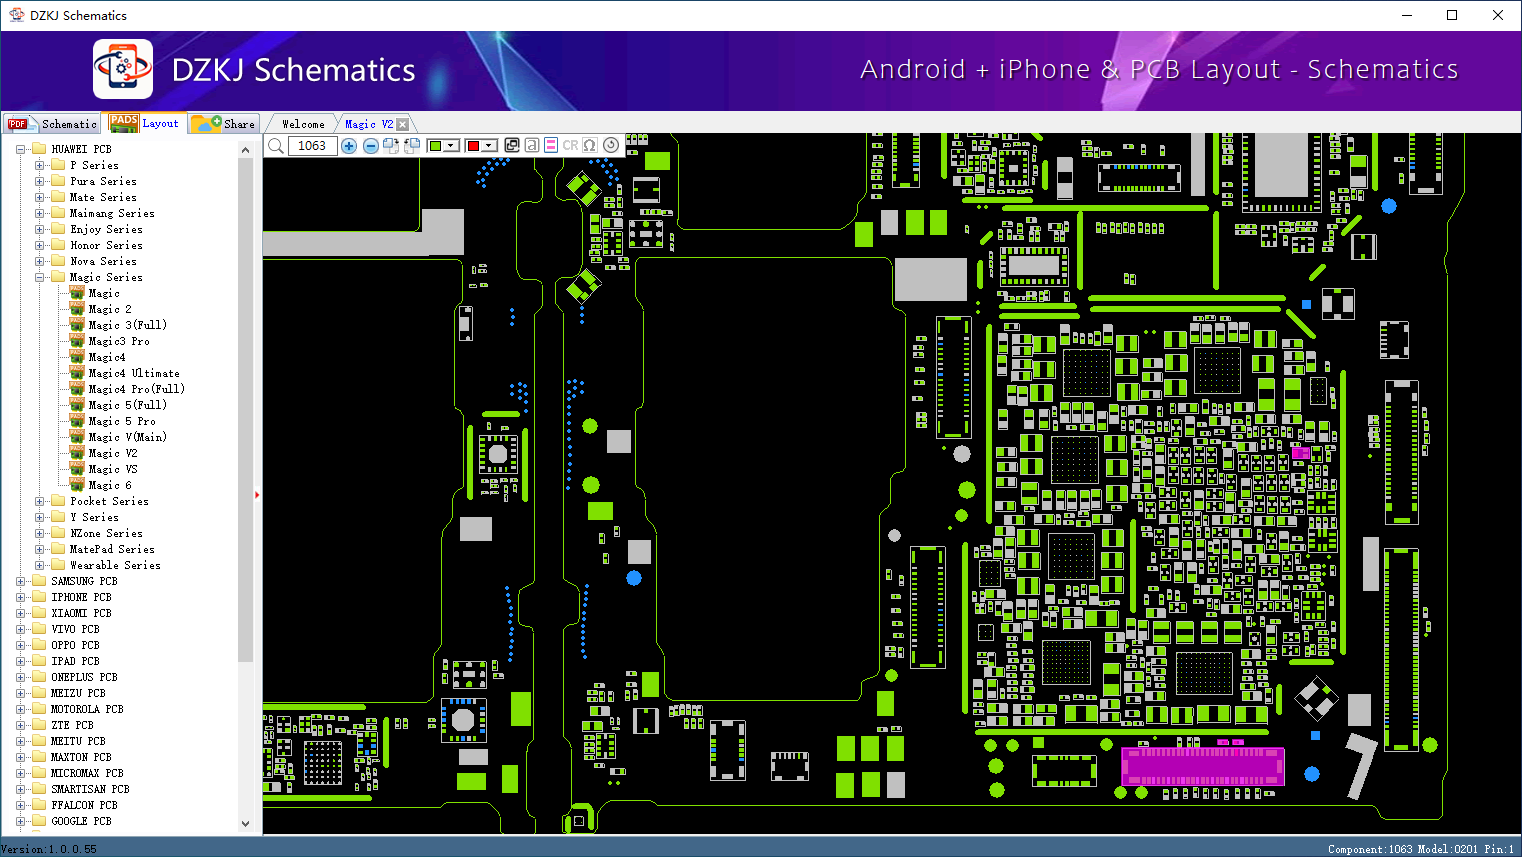
Task: Click the large magenta connector component
Action: 1203,766
